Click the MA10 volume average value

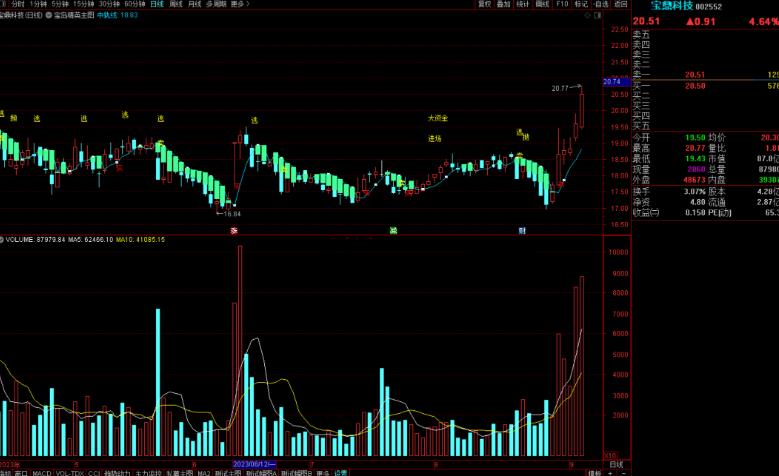tap(140, 240)
